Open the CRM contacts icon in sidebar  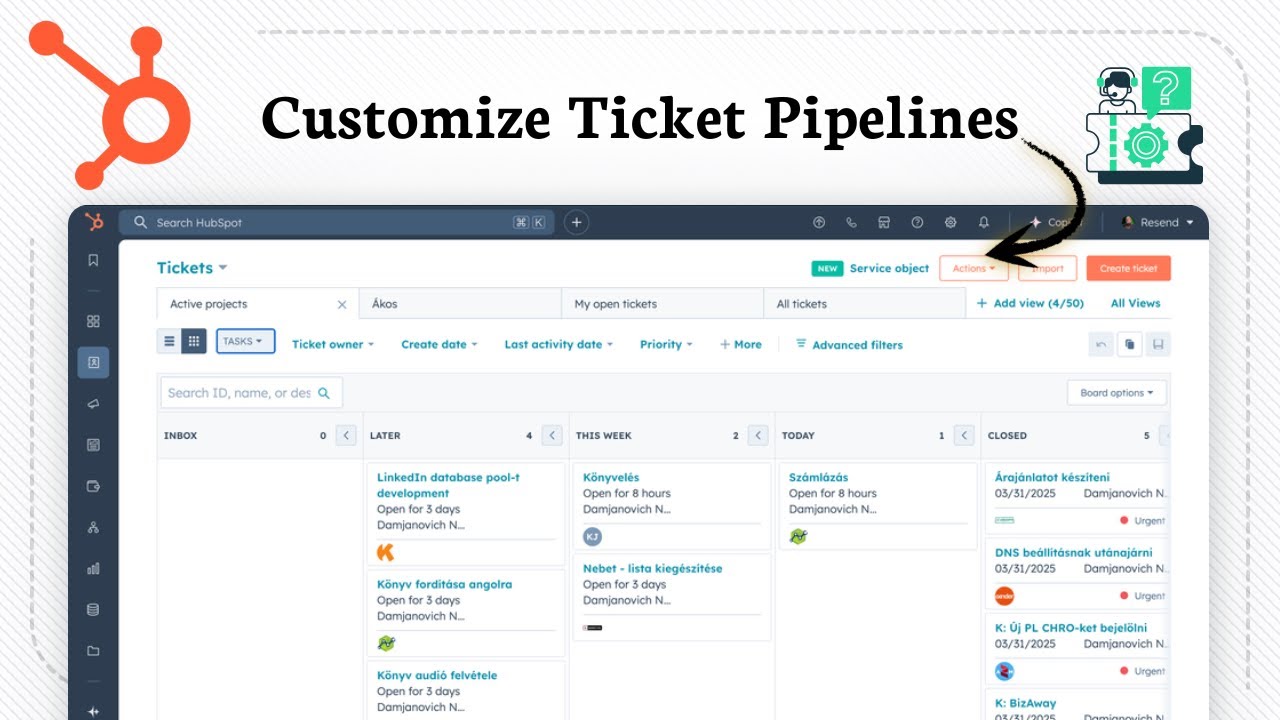pyautogui.click(x=93, y=362)
